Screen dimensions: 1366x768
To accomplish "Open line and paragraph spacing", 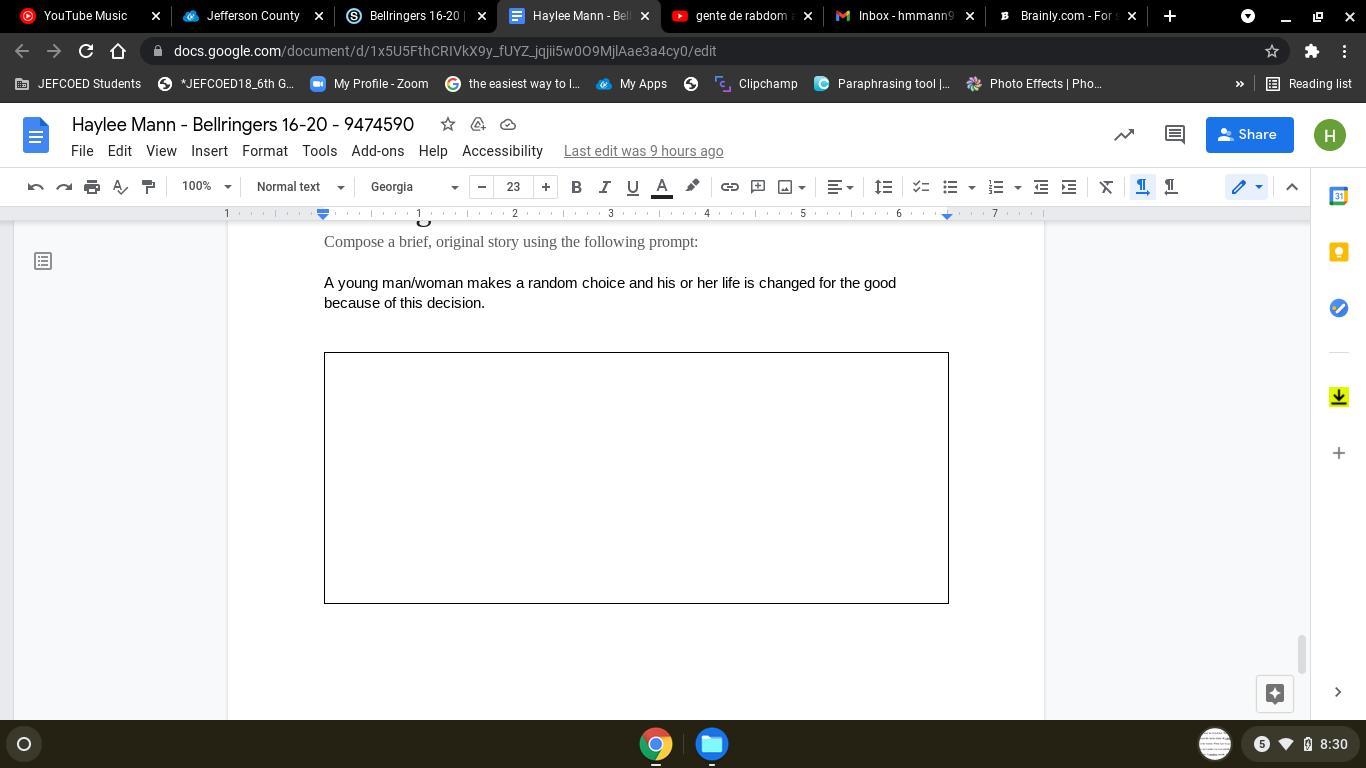I will (x=883, y=187).
